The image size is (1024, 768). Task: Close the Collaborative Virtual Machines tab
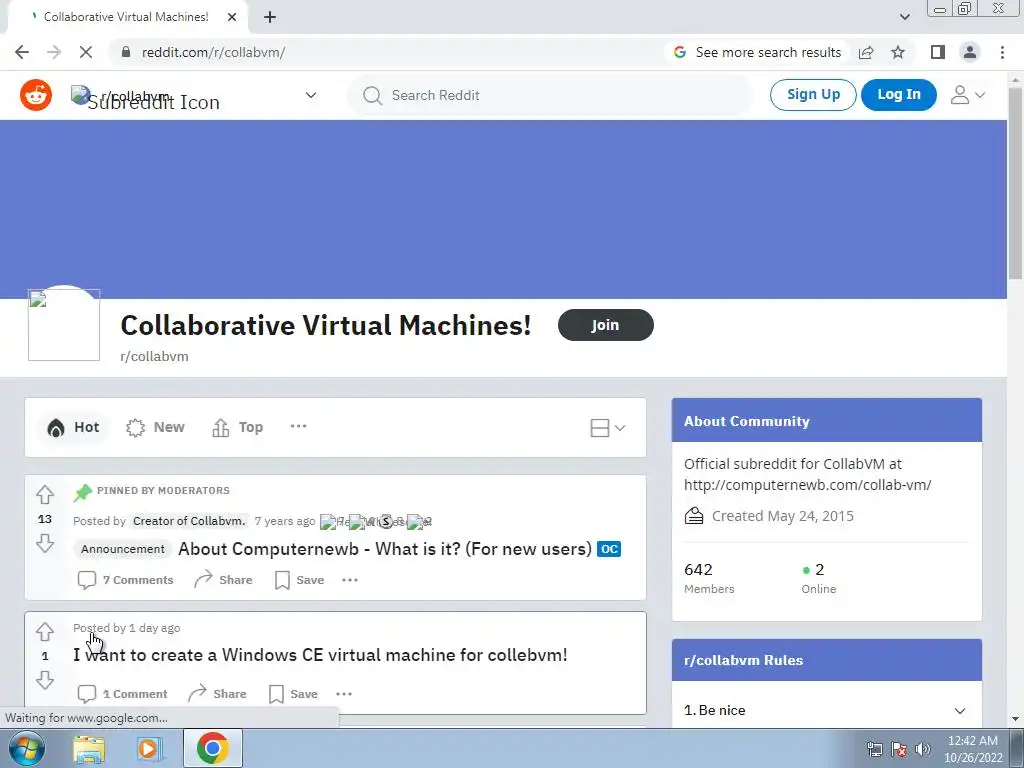(231, 17)
